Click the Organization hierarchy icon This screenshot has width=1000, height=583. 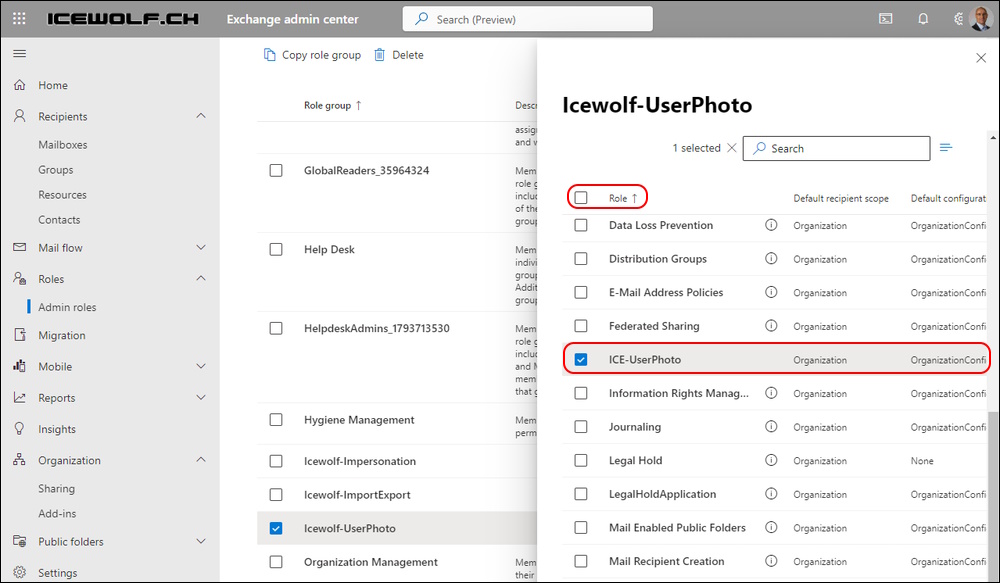(20, 460)
